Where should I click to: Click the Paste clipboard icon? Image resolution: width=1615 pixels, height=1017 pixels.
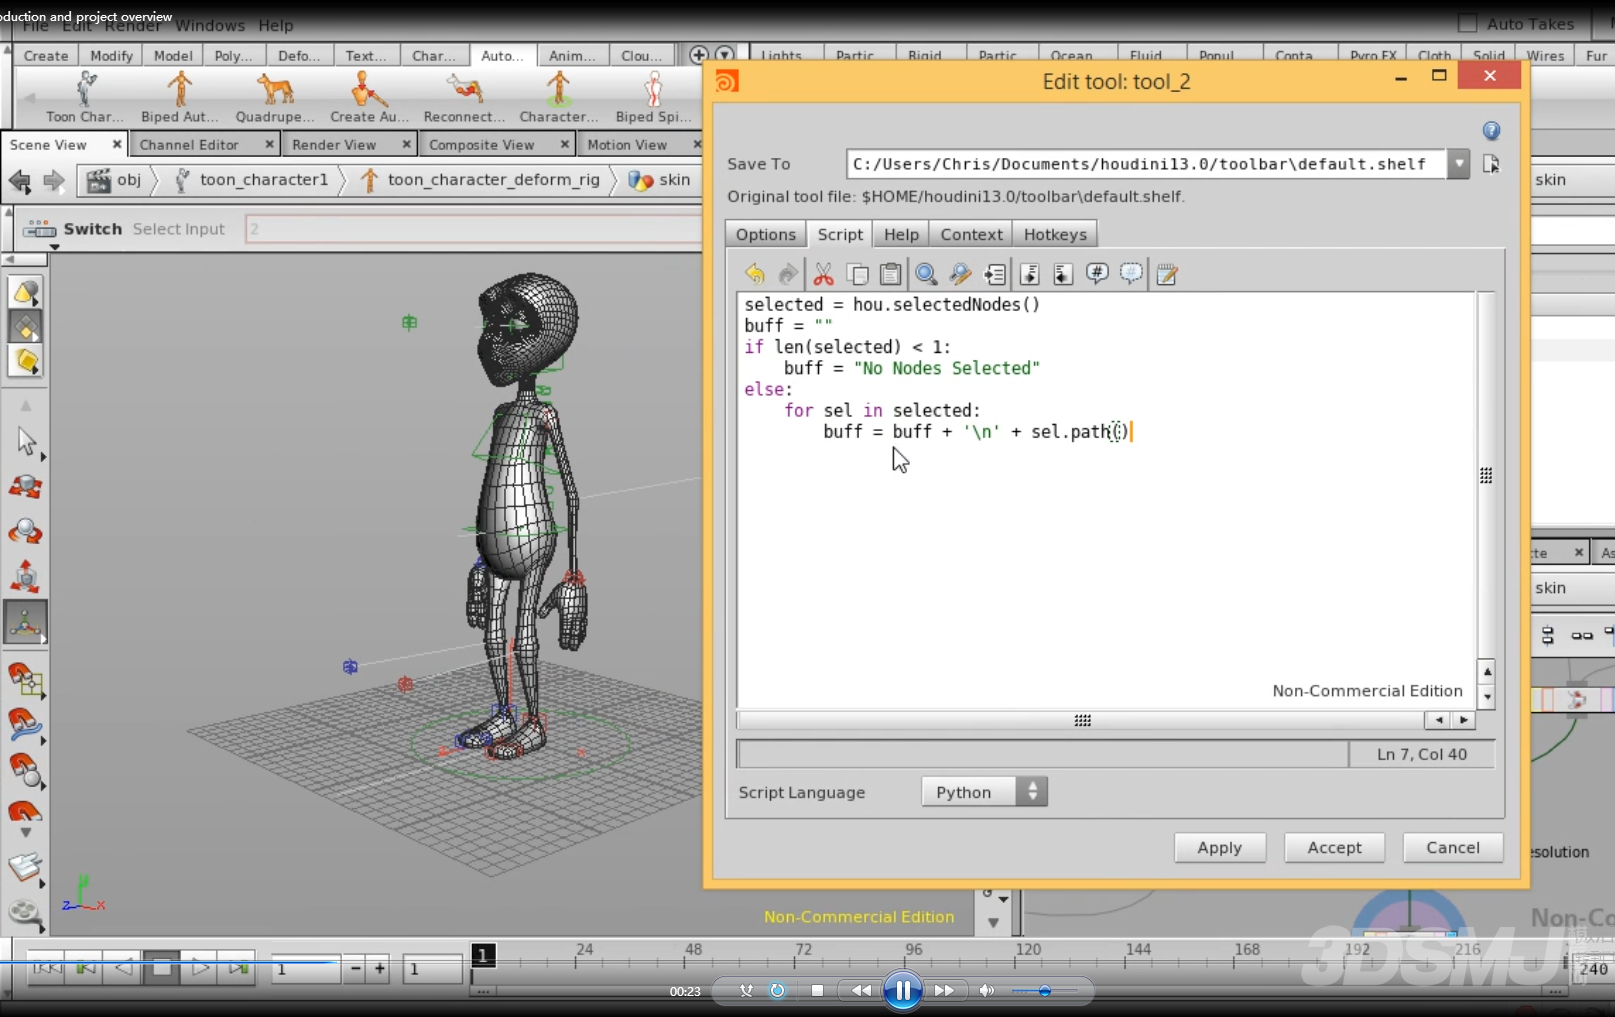coord(890,273)
